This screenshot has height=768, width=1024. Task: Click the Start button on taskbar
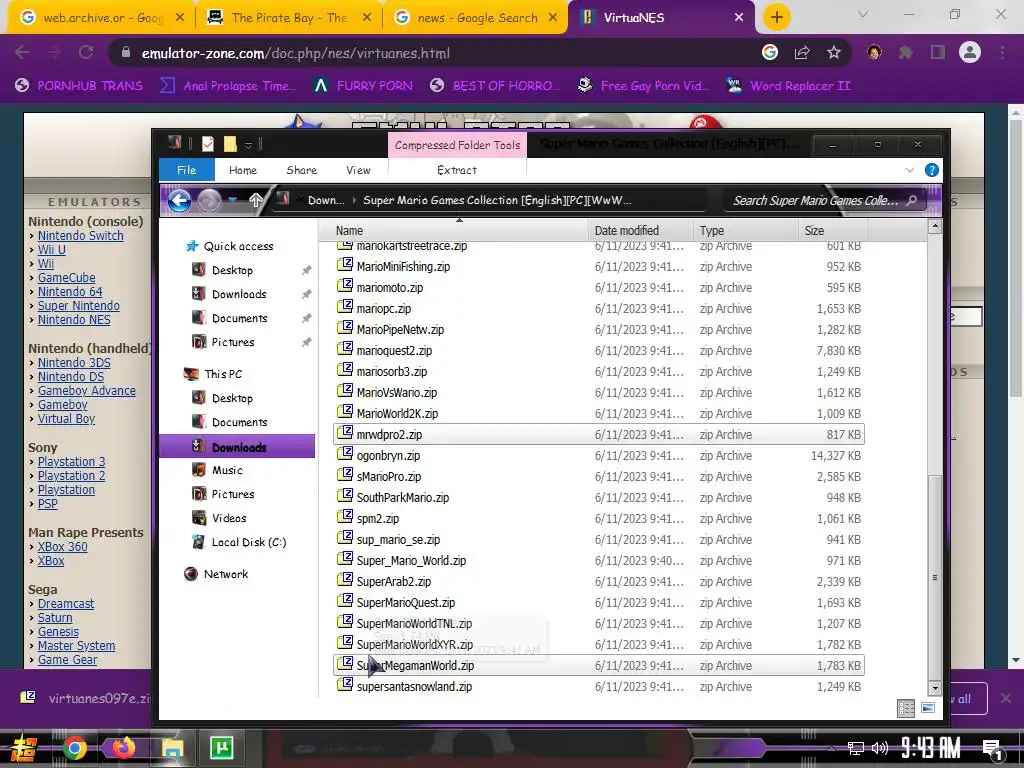(24, 748)
